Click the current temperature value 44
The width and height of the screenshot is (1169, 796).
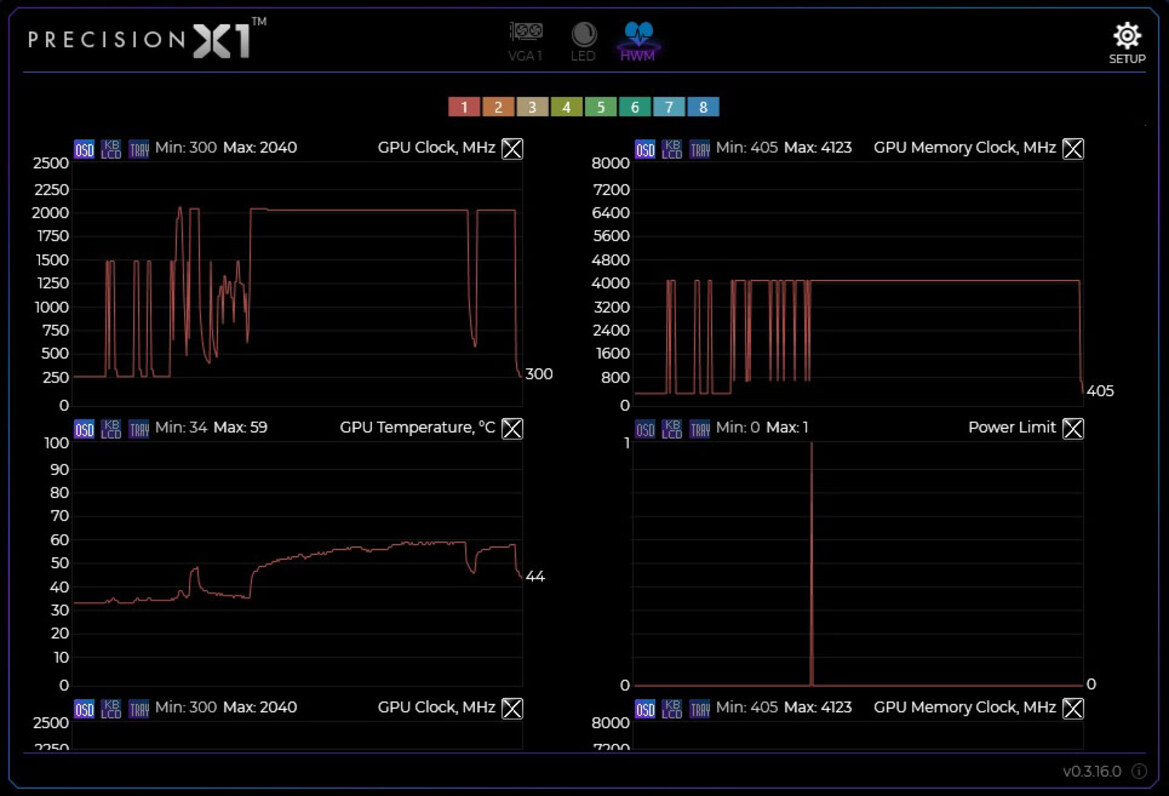(x=535, y=576)
